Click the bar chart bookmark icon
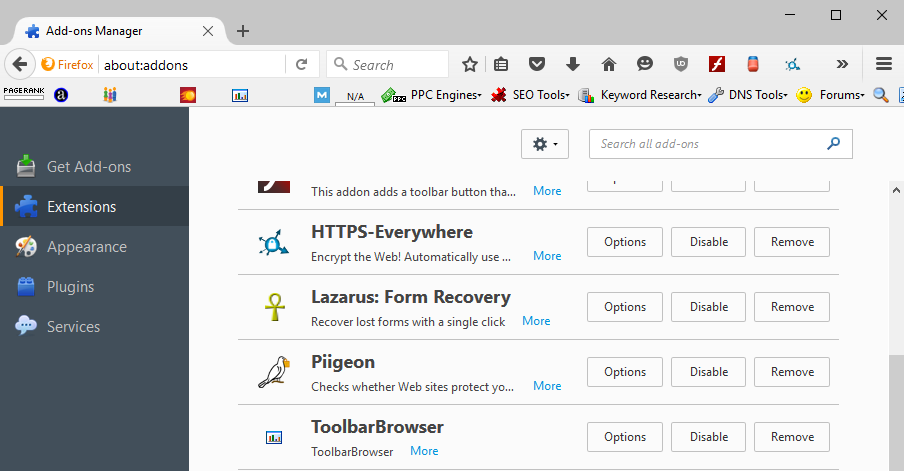Screen dimensions: 904x471 tap(240, 96)
